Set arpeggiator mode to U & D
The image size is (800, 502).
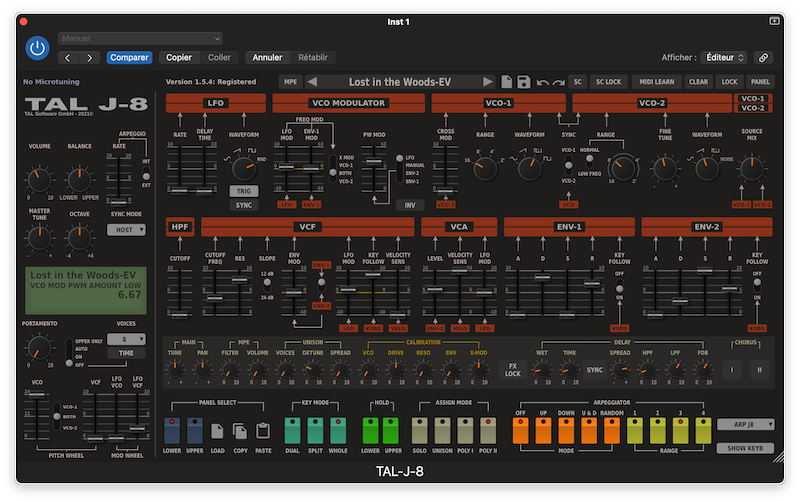589,431
